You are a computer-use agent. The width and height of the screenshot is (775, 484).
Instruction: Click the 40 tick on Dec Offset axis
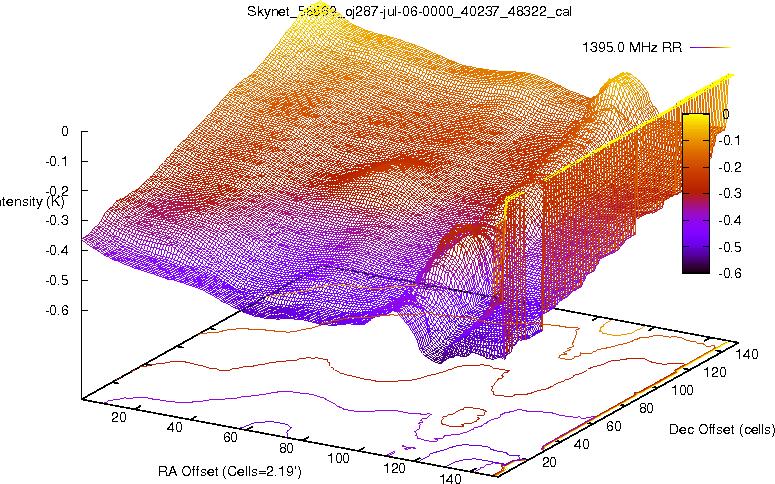(581, 444)
